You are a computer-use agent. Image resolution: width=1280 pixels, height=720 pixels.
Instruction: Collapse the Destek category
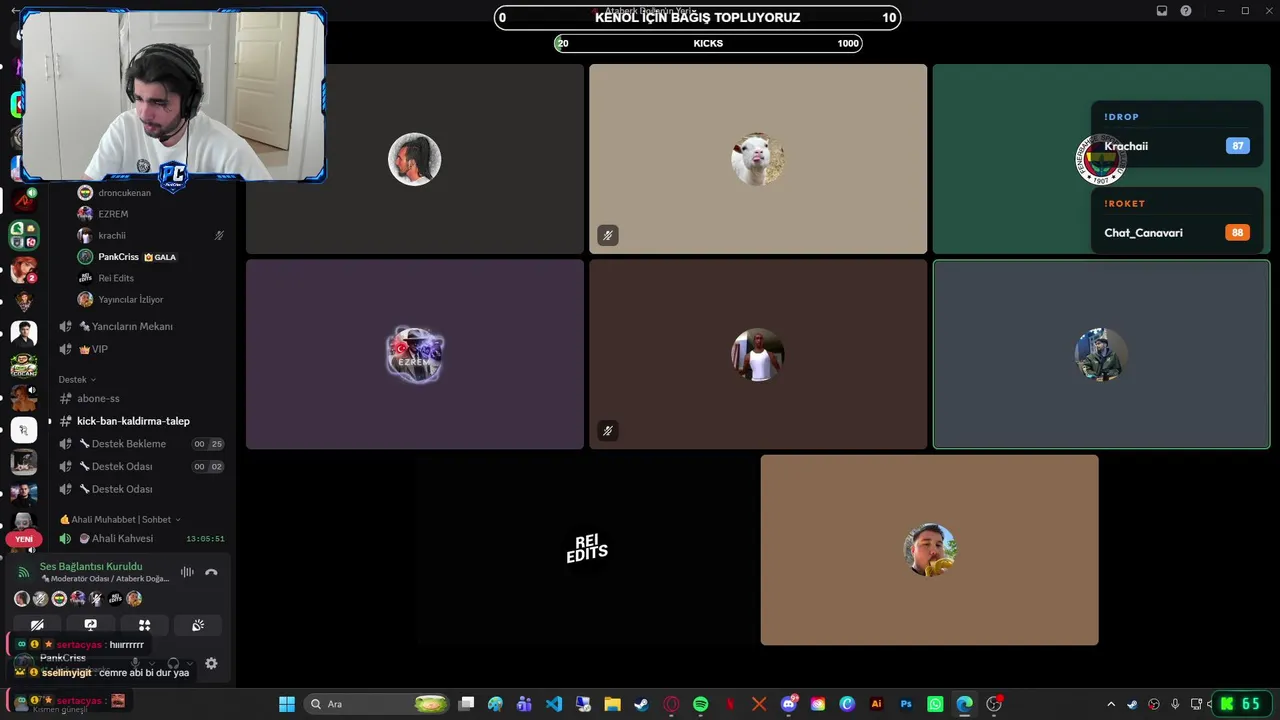click(77, 379)
